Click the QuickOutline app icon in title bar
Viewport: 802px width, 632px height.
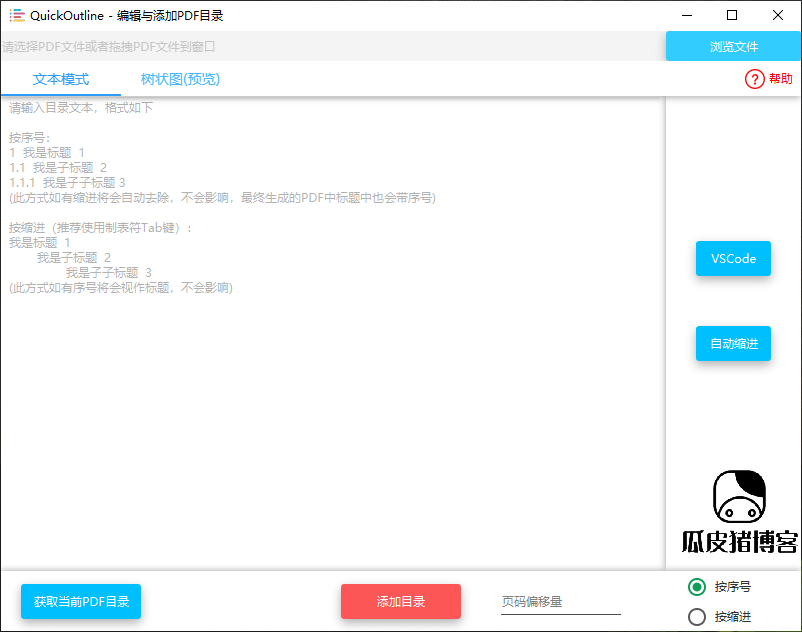(17, 15)
